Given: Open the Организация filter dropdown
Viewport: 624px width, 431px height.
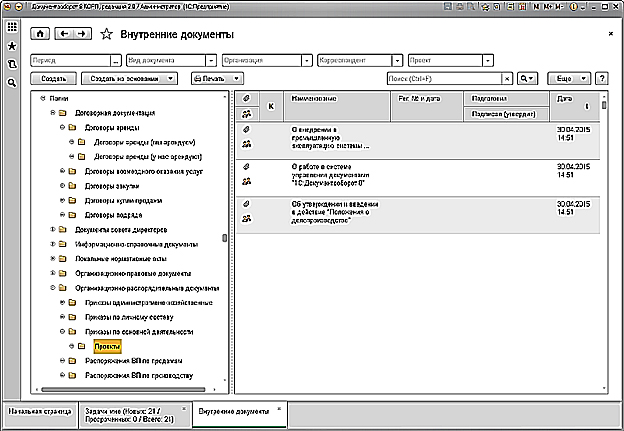Looking at the screenshot, I should pyautogui.click(x=308, y=60).
